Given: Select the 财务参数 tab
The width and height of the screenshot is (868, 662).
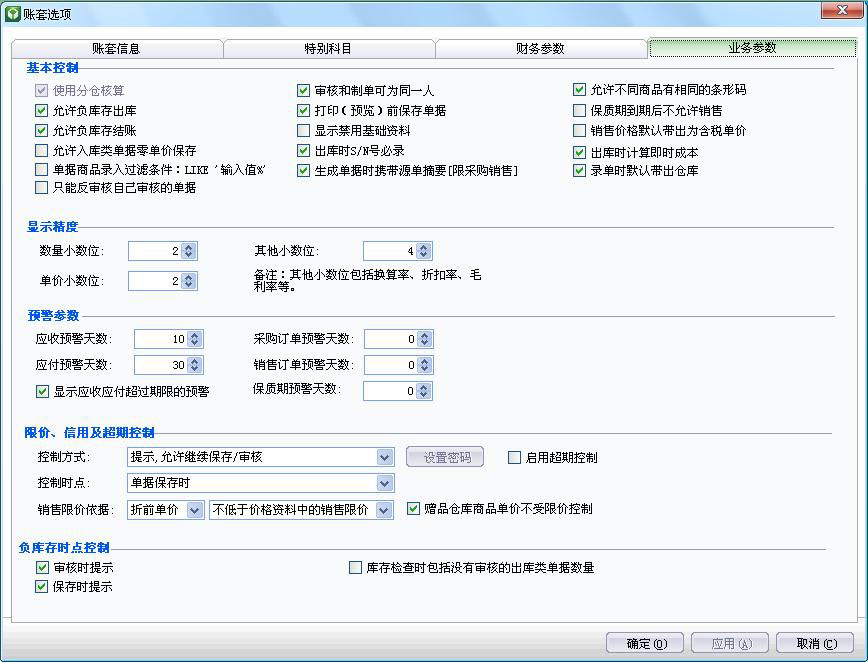Looking at the screenshot, I should tap(540, 46).
